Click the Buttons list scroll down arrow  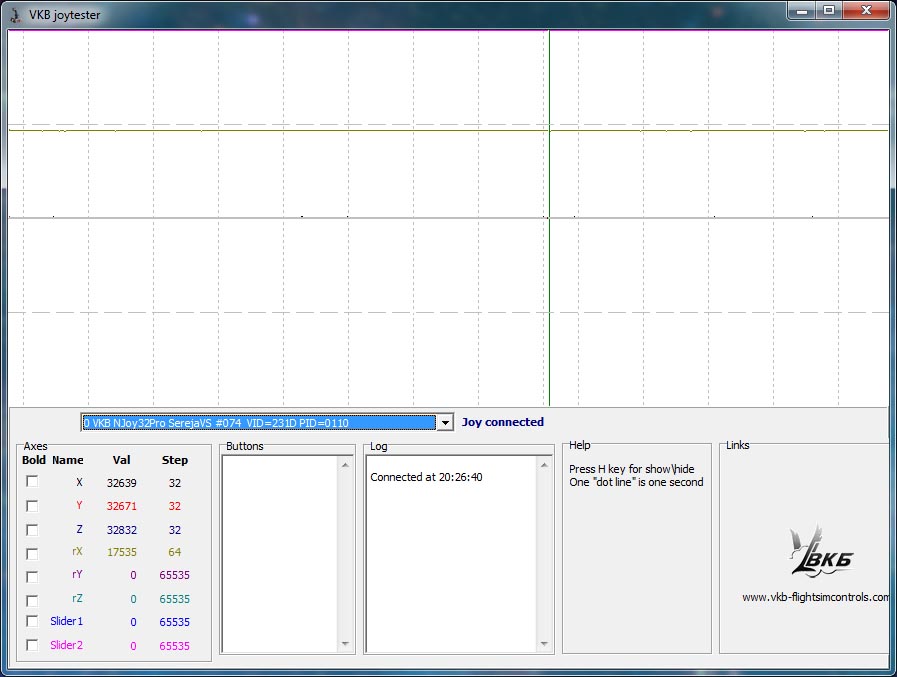coord(346,644)
